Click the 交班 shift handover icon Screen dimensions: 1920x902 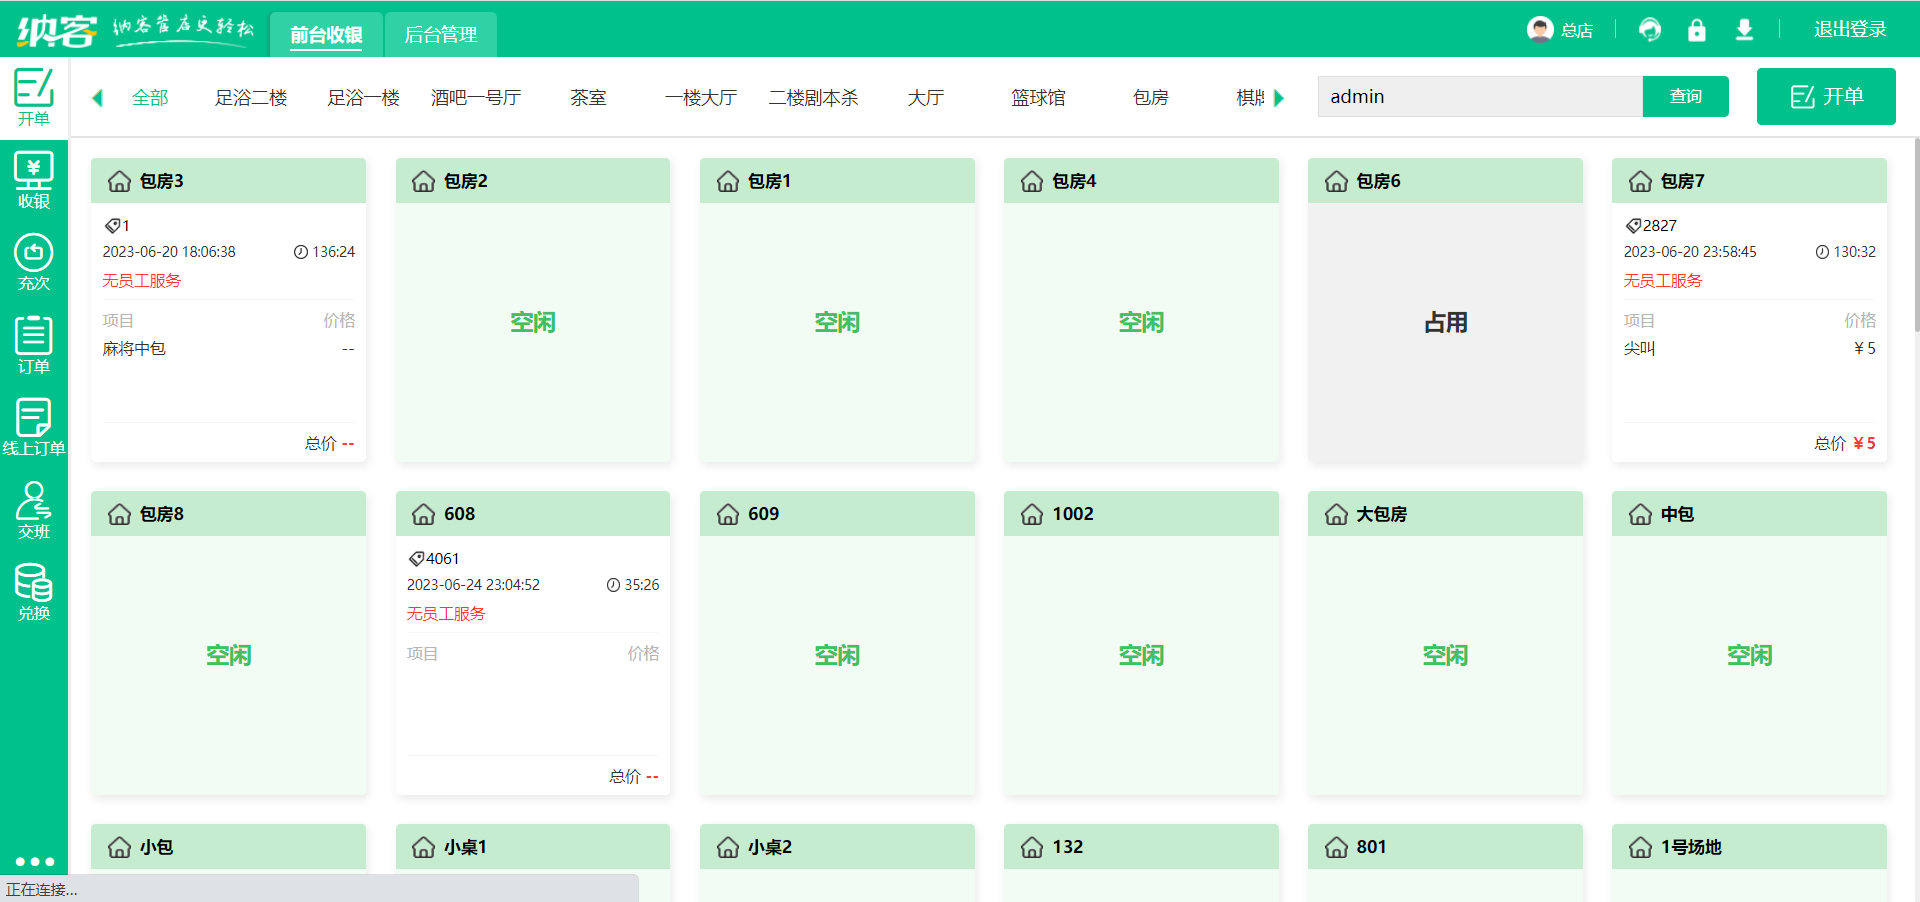click(33, 510)
